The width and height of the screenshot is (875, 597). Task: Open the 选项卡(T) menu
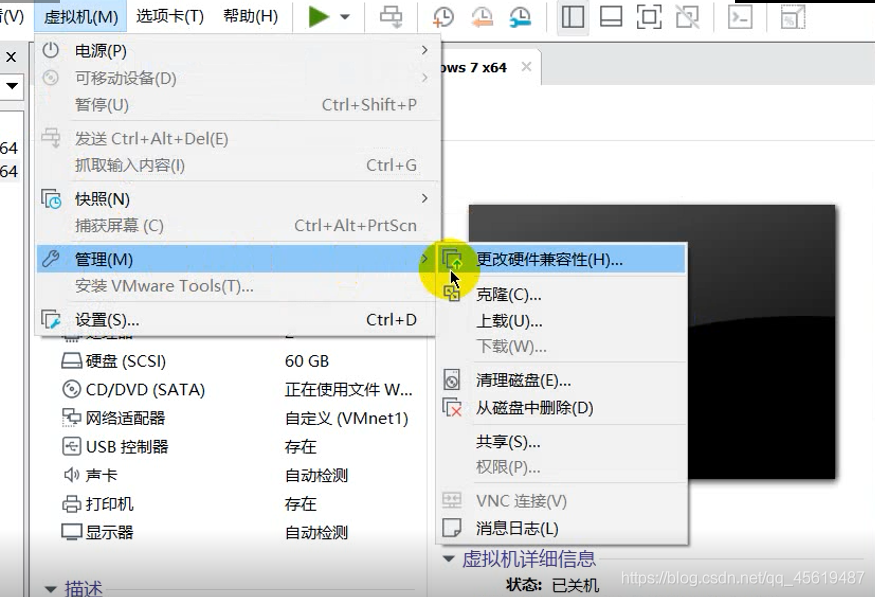pos(170,16)
